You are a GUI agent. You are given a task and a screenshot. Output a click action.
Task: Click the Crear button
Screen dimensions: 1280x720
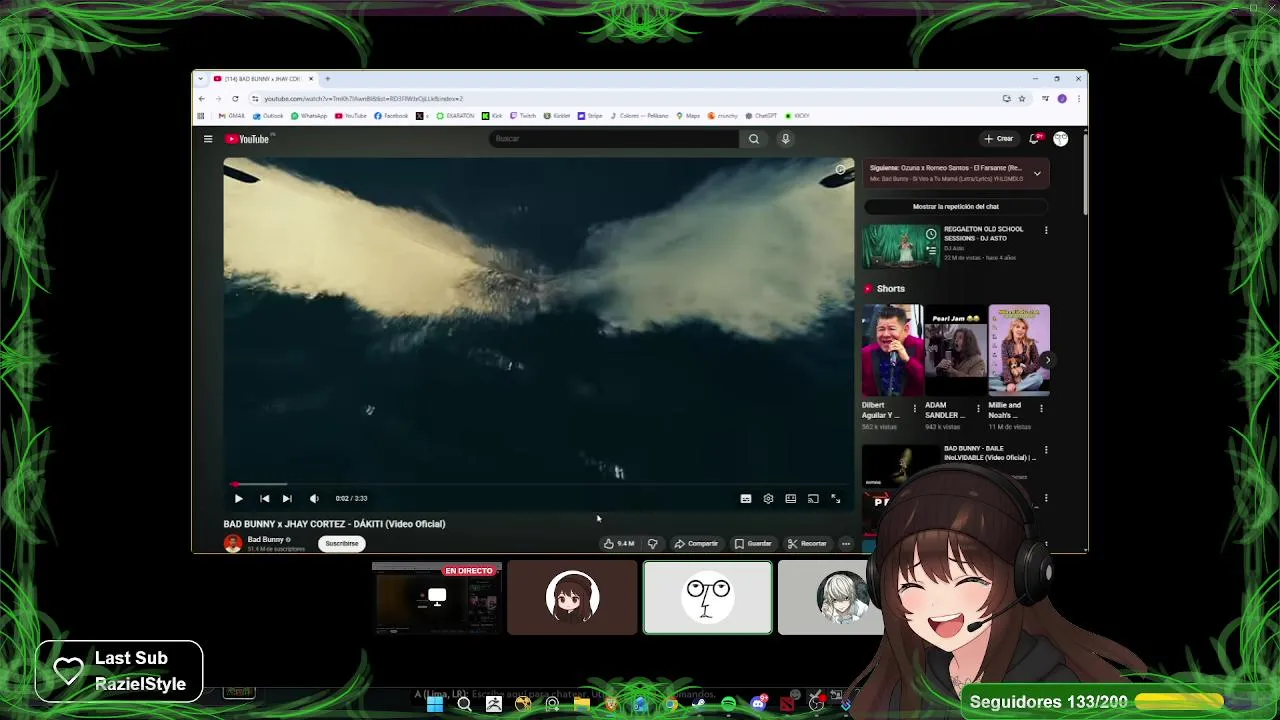[999, 139]
